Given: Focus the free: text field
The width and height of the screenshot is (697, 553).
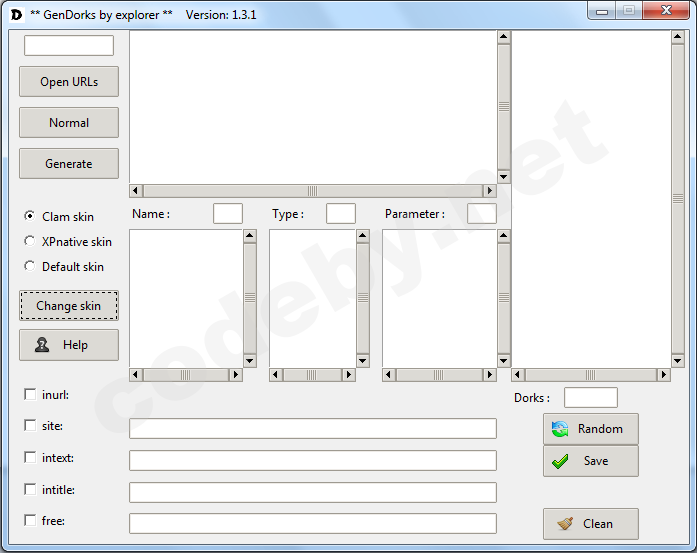Looking at the screenshot, I should [x=313, y=524].
